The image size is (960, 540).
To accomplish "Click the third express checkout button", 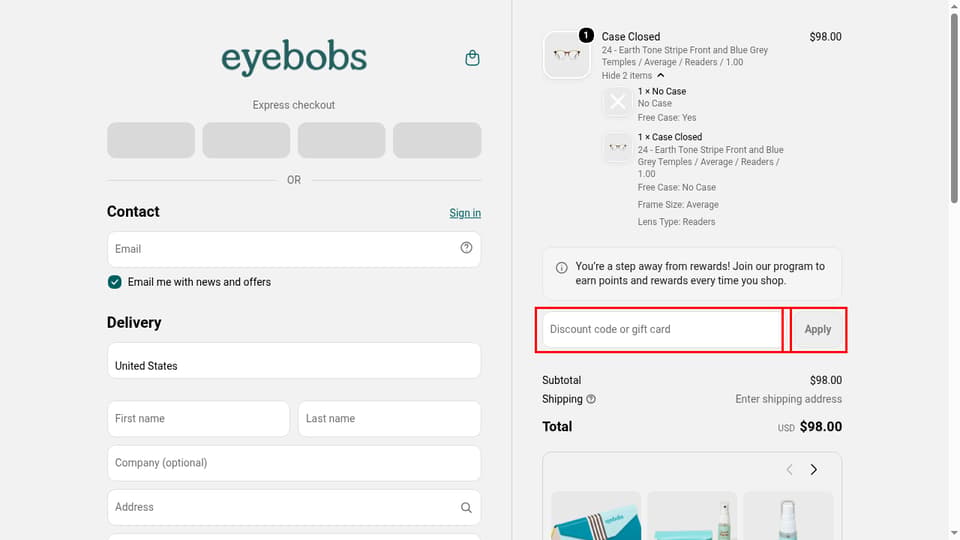I will [x=342, y=140].
